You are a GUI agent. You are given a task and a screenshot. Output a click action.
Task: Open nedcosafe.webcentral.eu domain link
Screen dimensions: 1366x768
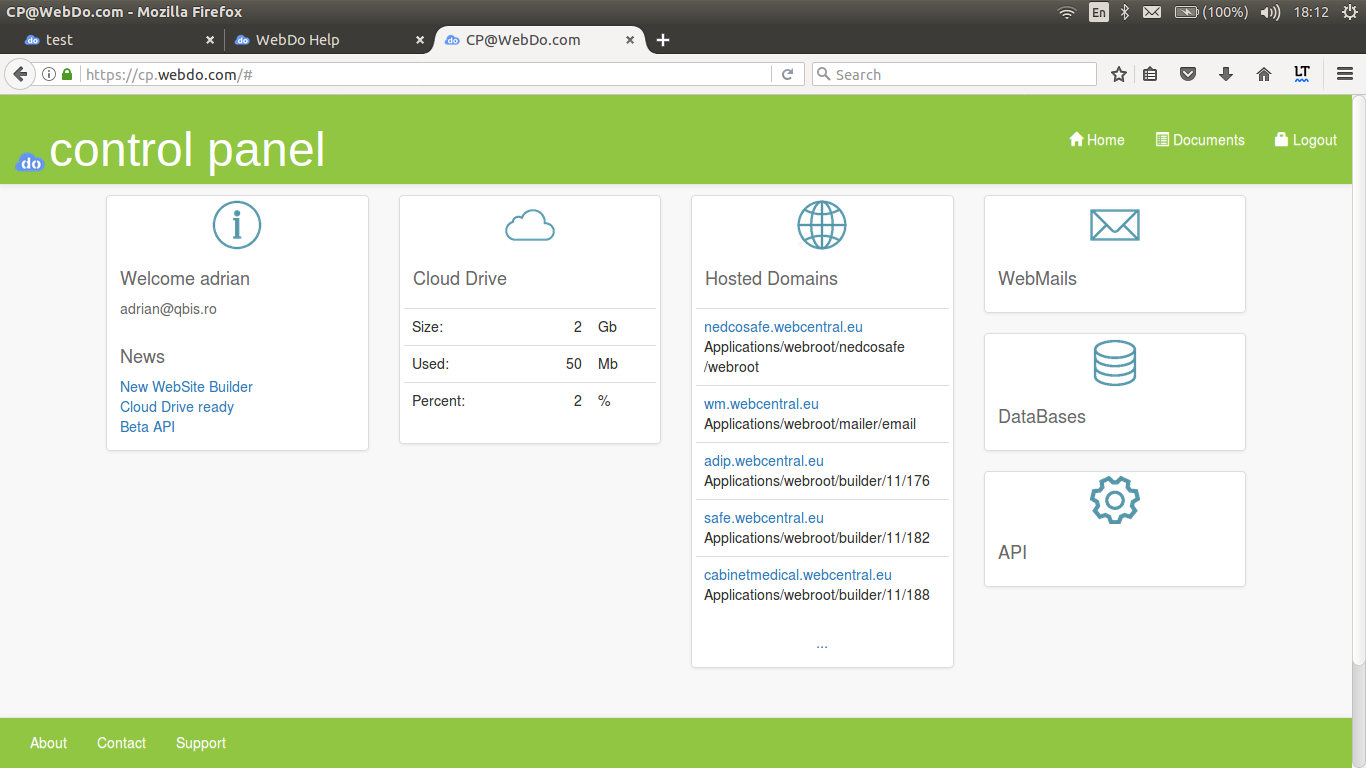(783, 327)
